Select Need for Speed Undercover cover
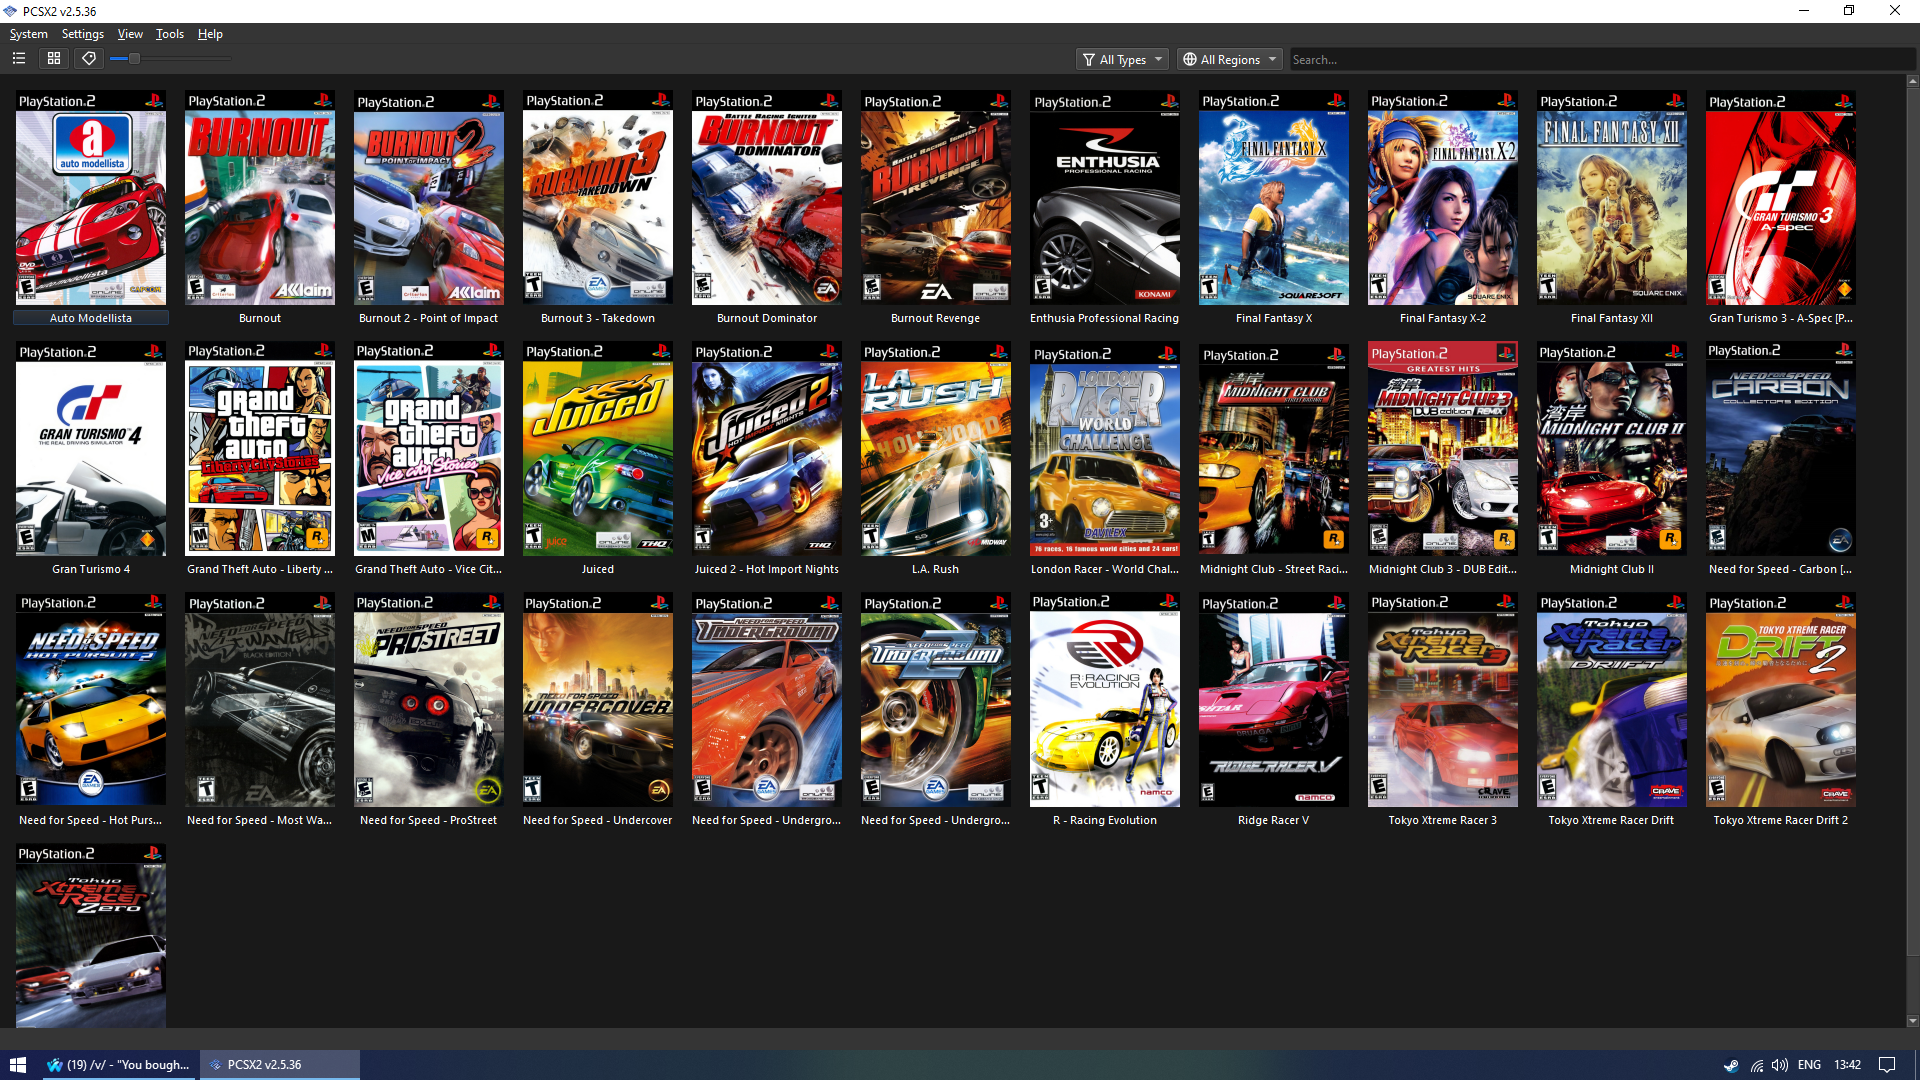This screenshot has height=1080, width=1920. click(598, 700)
